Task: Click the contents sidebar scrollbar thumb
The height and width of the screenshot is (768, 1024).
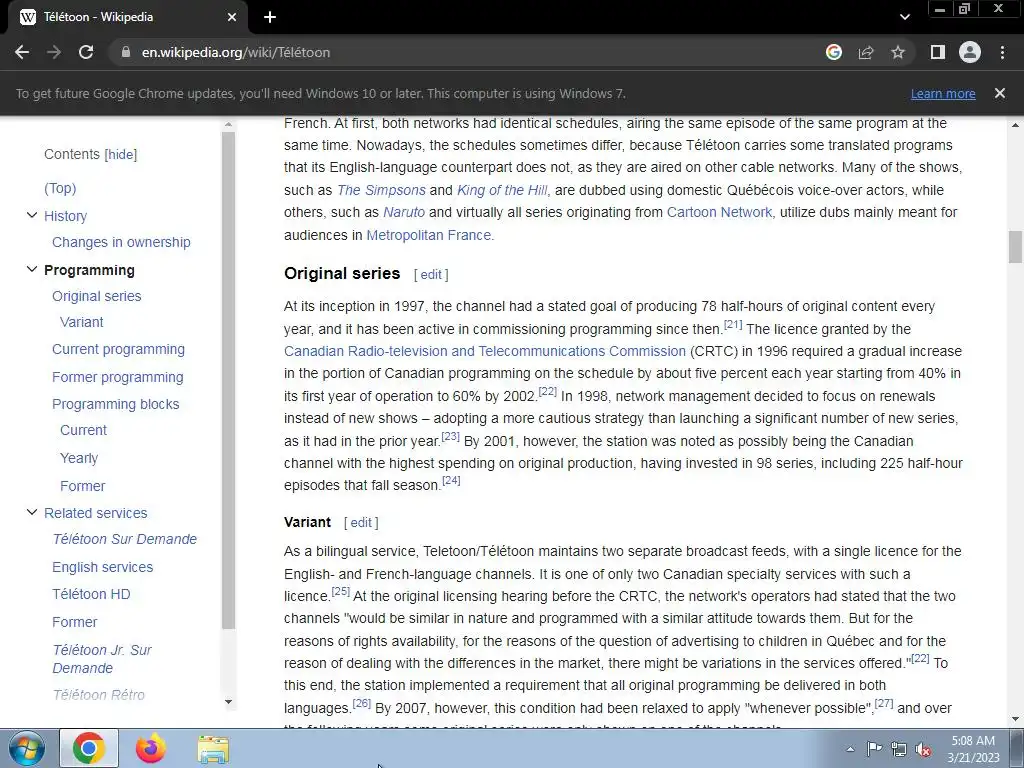Action: pos(228,380)
